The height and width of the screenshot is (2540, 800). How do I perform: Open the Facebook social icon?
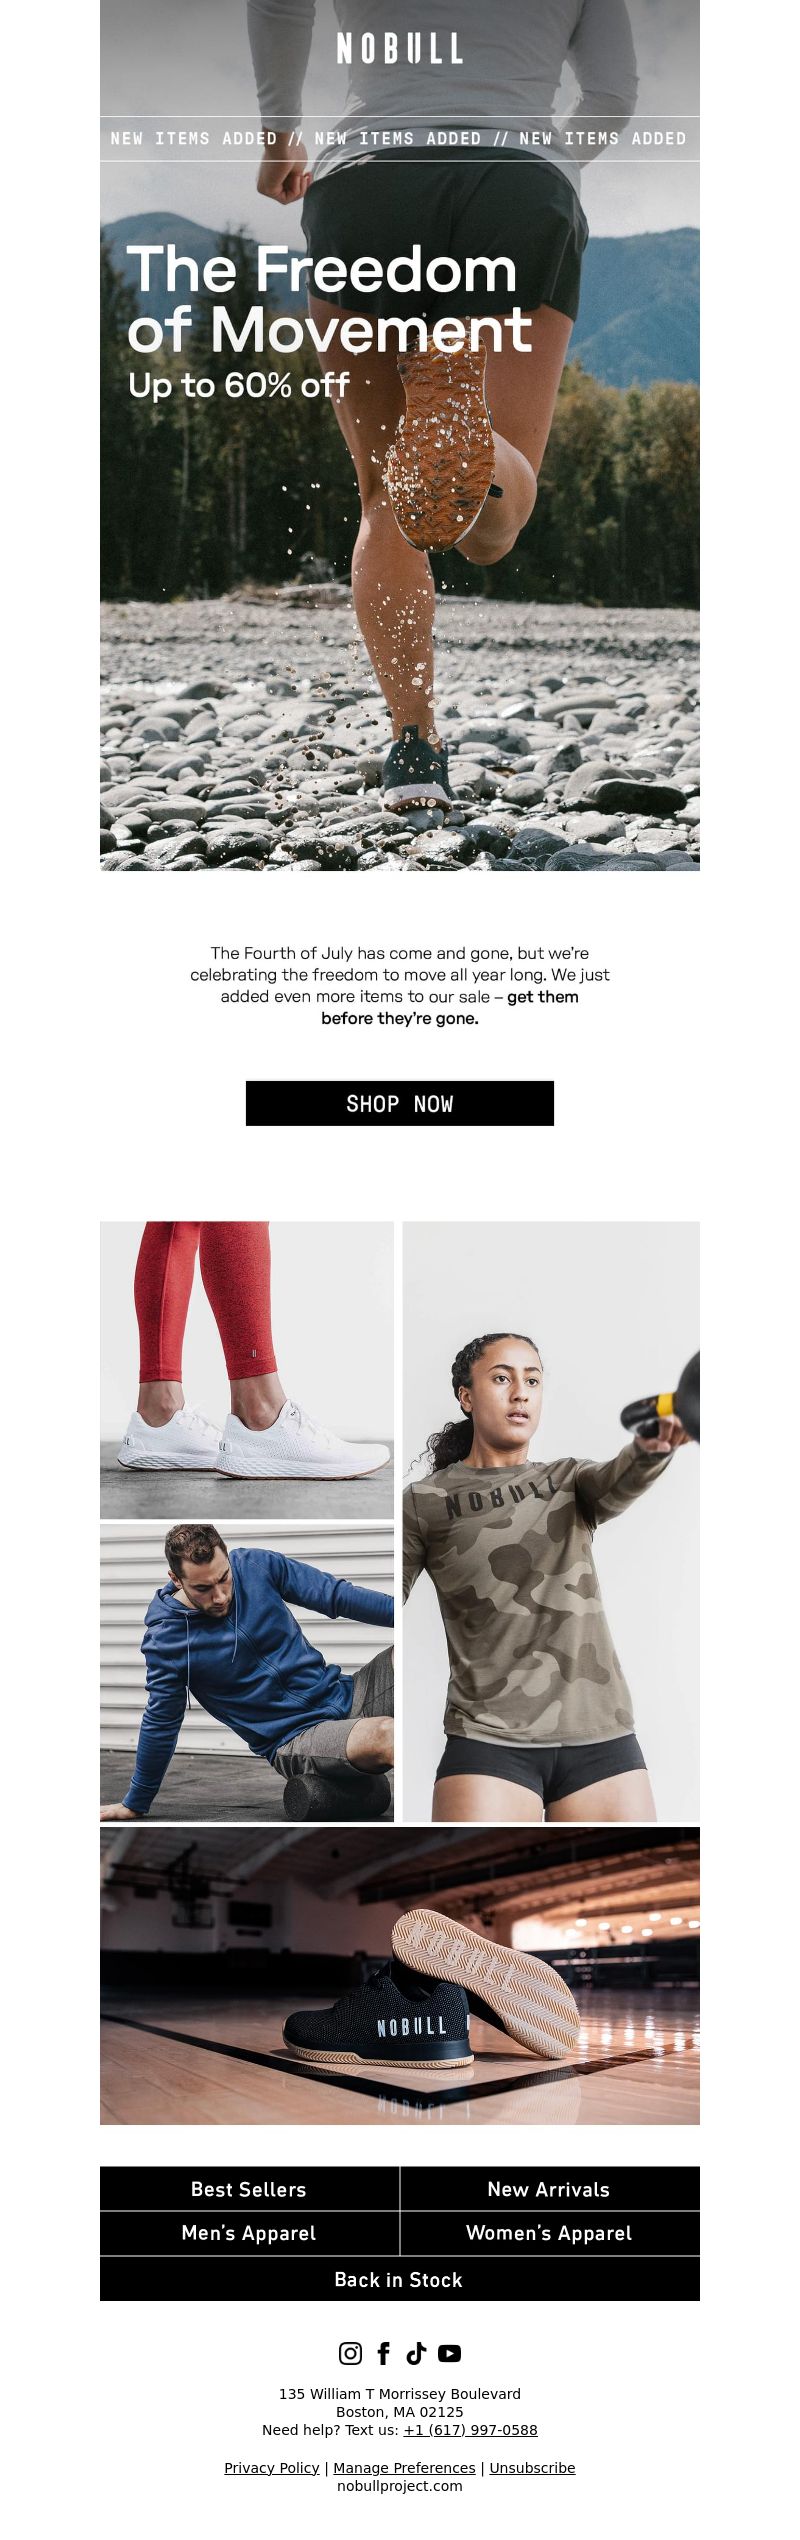[383, 2353]
